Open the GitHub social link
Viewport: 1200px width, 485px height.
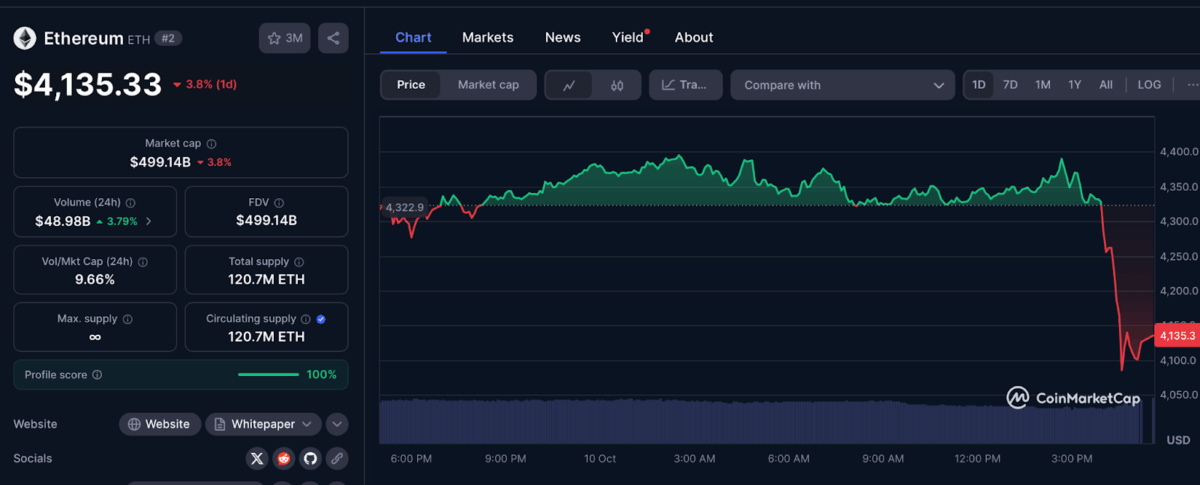310,458
